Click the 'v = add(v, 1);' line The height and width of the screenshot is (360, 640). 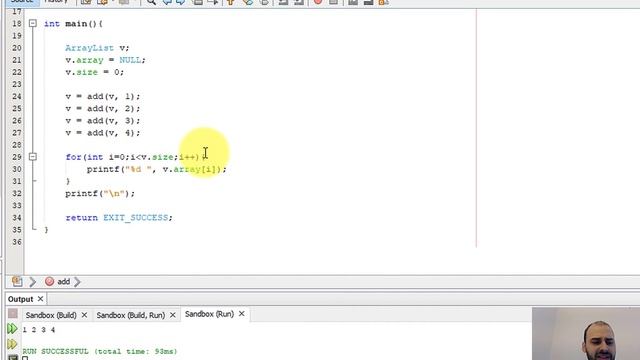click(x=102, y=96)
